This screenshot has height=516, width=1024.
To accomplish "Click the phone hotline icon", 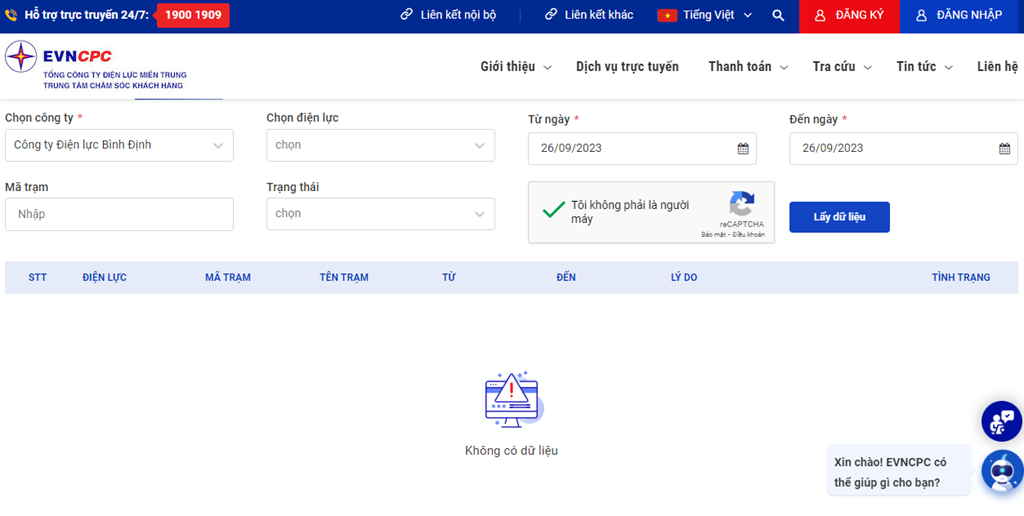I will (11, 16).
